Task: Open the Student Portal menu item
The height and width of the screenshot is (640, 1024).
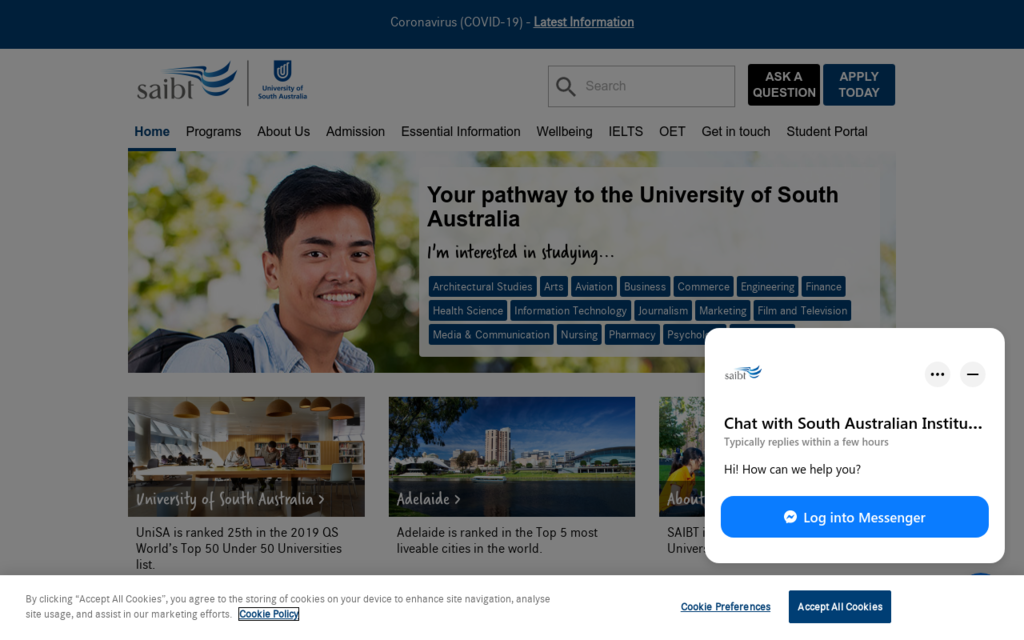Action: pos(827,131)
